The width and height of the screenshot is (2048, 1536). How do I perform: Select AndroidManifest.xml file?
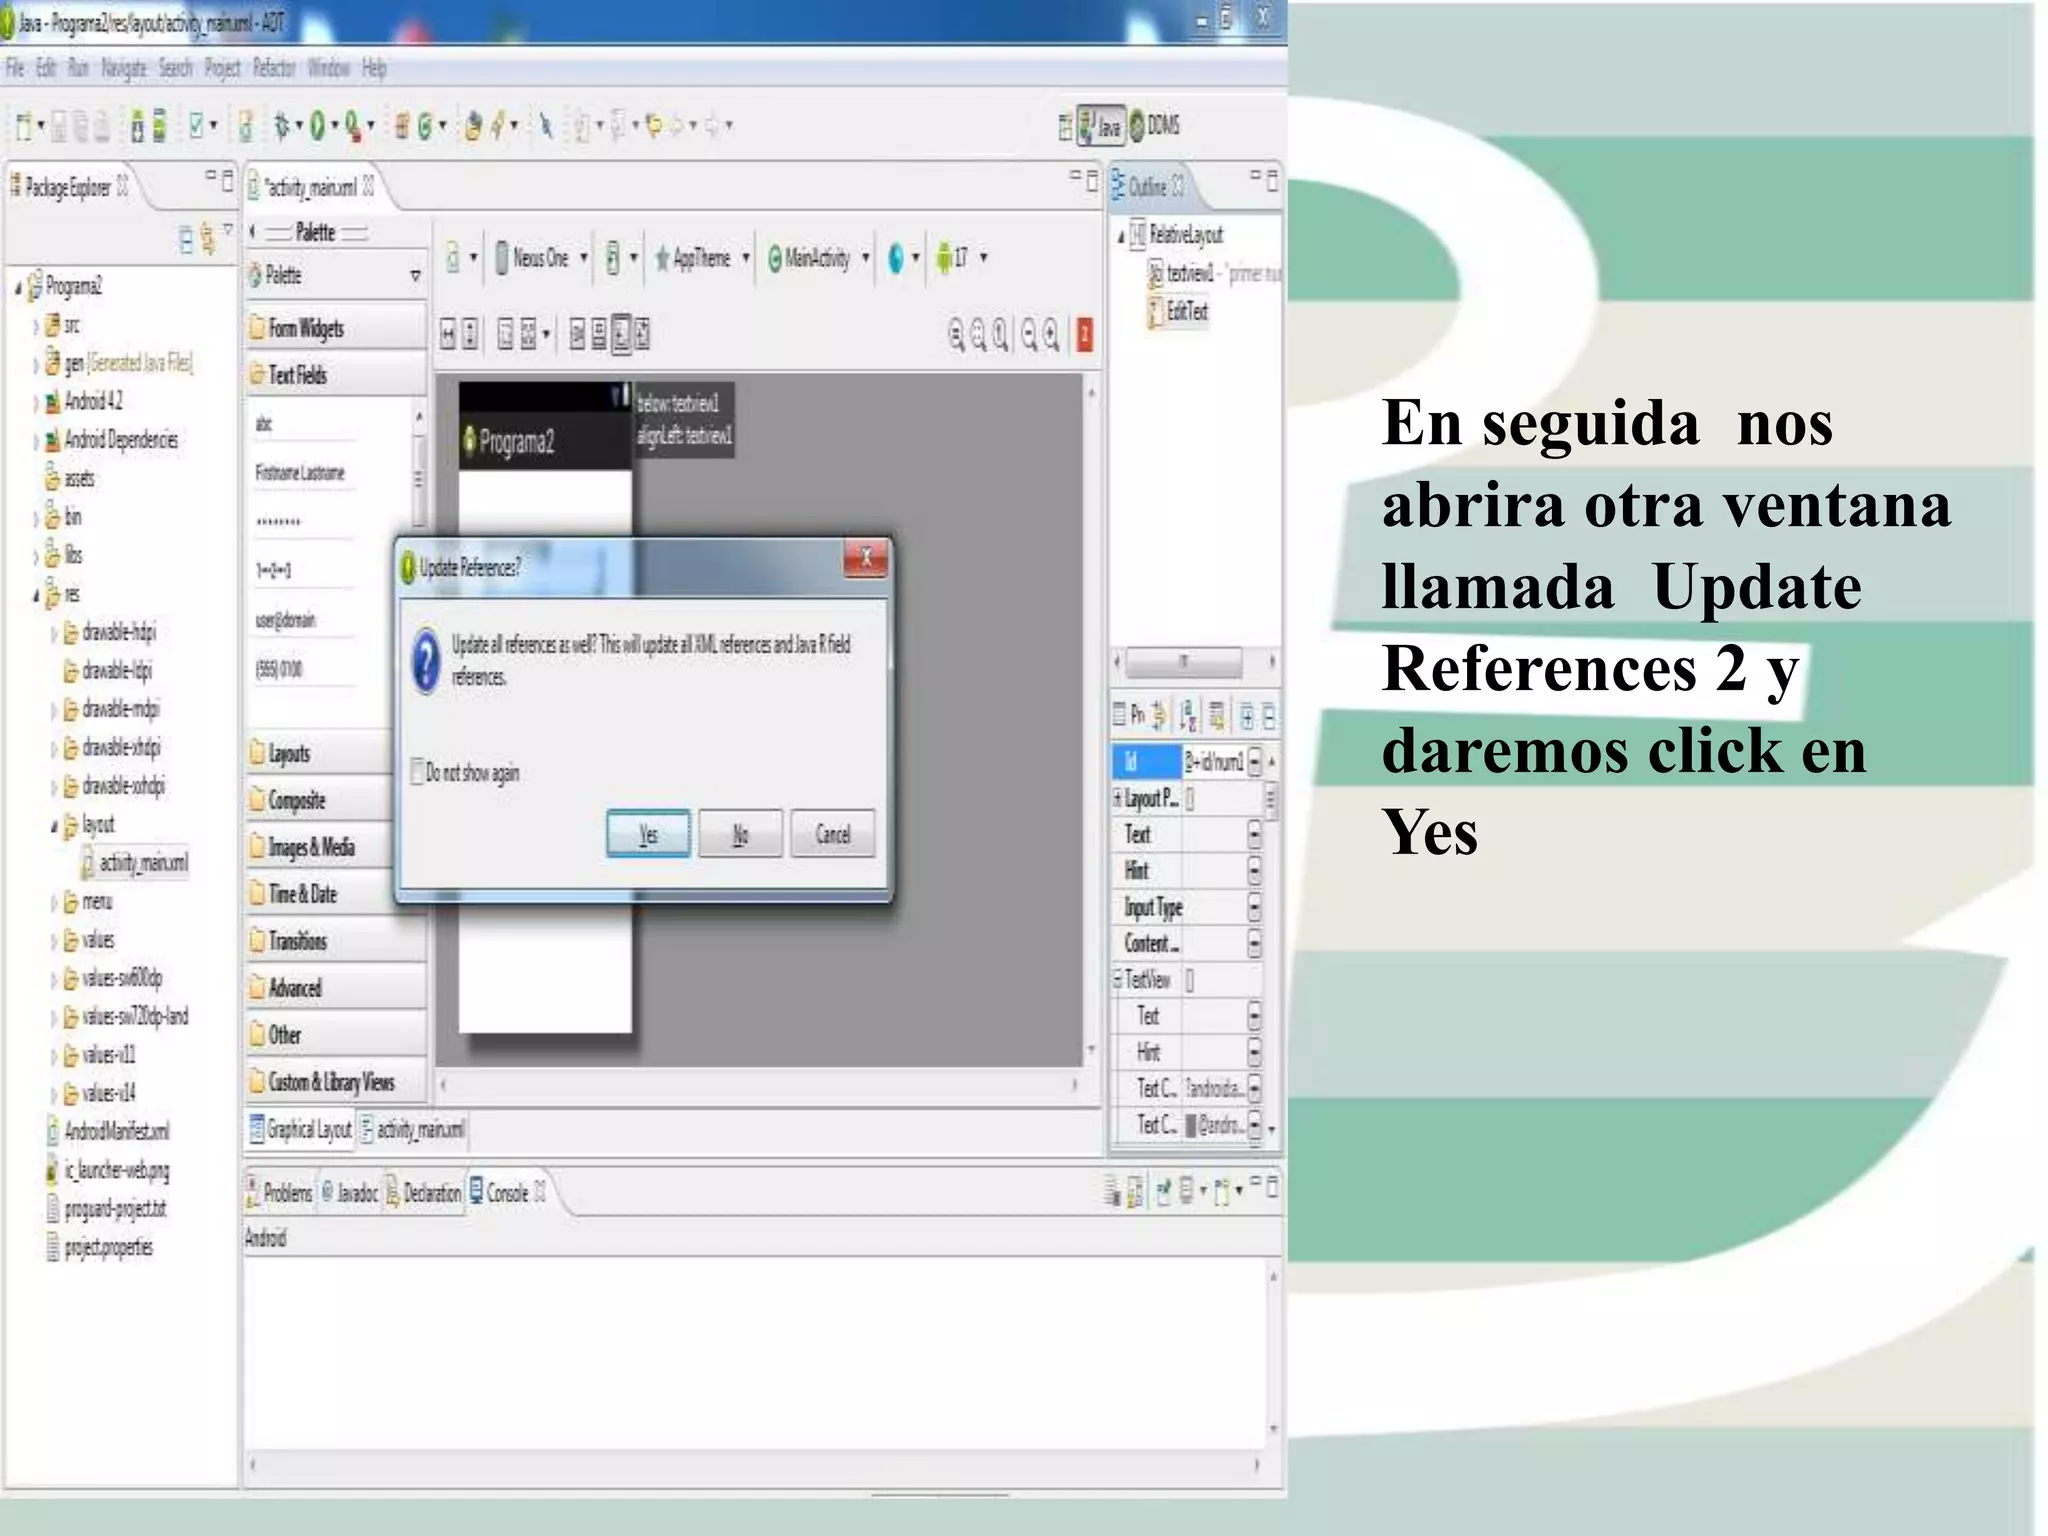pos(108,1131)
